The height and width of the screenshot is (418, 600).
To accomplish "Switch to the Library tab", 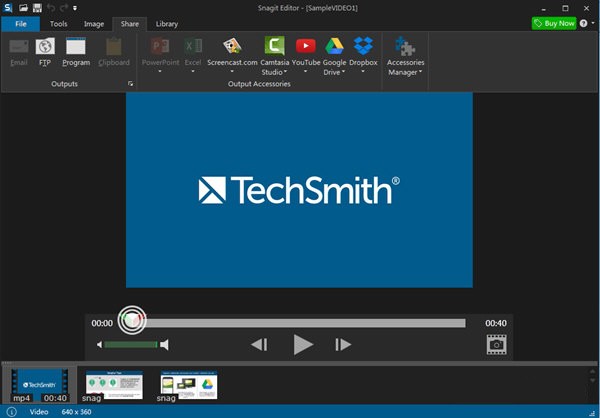I will [x=167, y=23].
